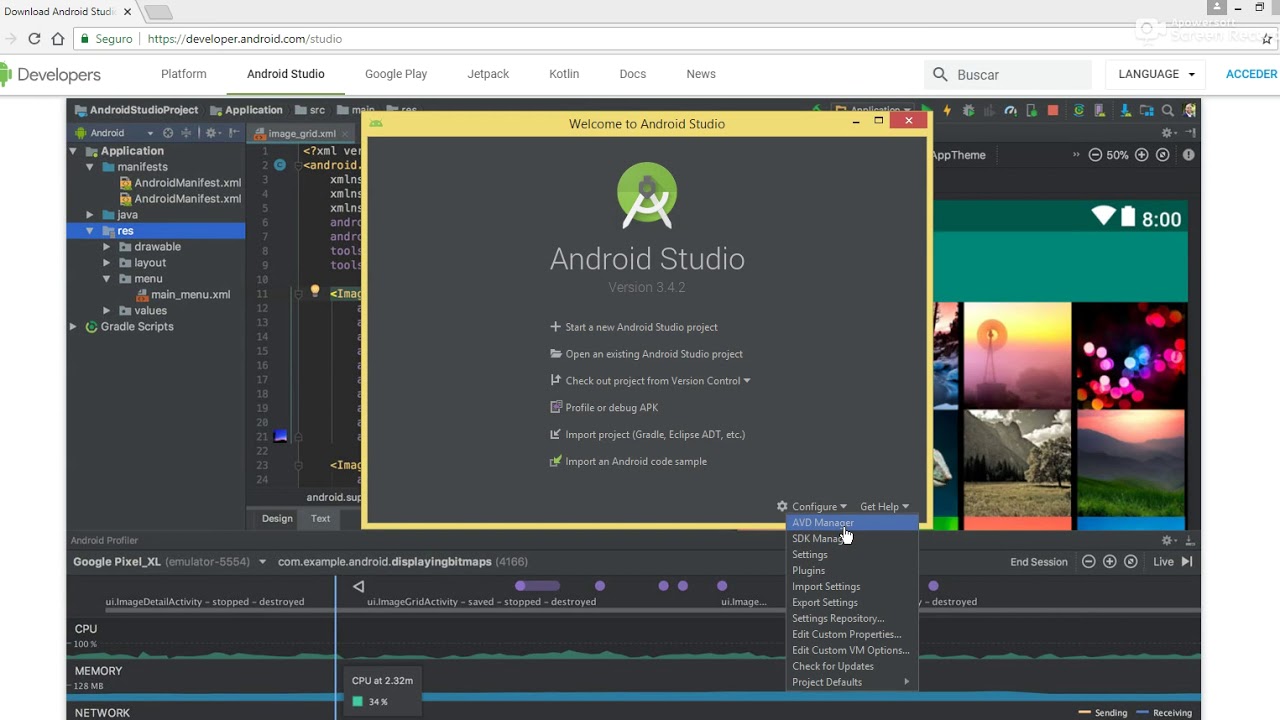Click collapse all icon in Project panel
The width and height of the screenshot is (1280, 720).
186,133
